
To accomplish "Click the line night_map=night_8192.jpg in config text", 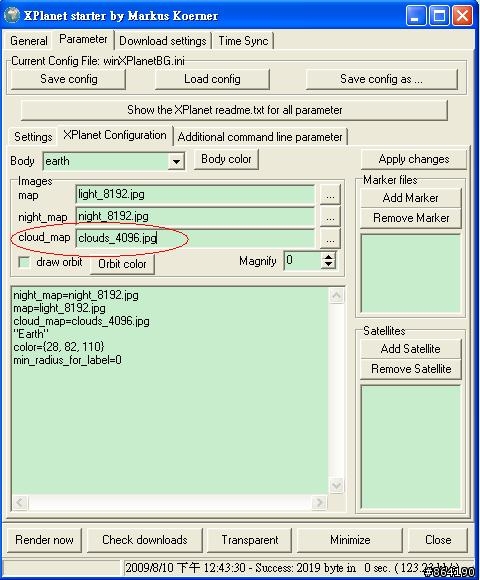I will (76, 295).
